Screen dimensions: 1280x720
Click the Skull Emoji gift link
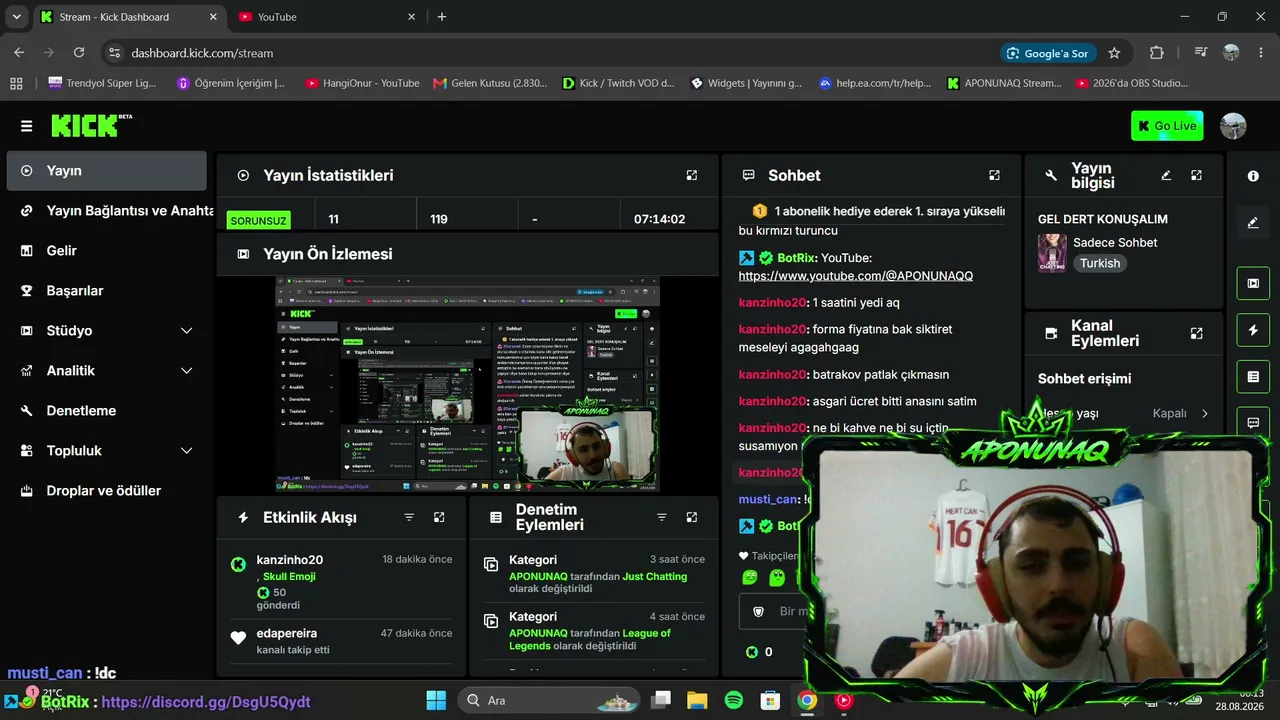click(289, 577)
